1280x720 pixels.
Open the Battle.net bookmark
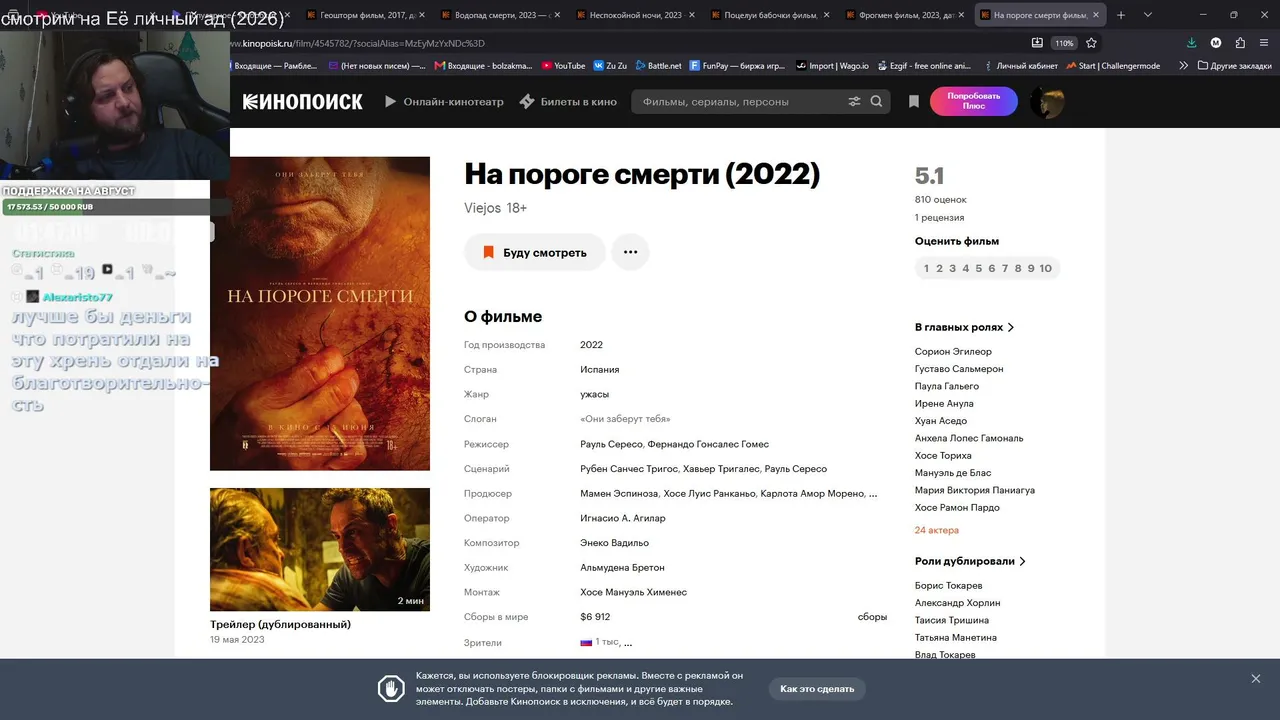[657, 66]
